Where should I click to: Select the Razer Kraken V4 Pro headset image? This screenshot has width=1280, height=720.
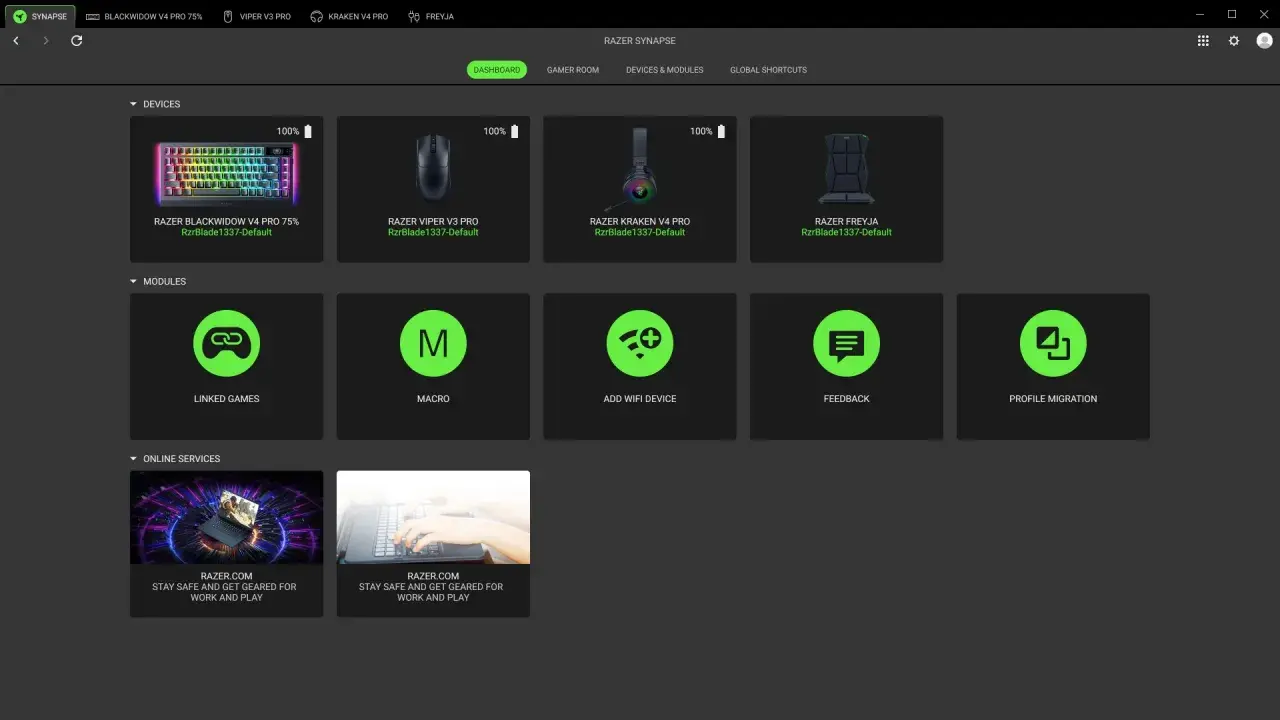tap(636, 168)
